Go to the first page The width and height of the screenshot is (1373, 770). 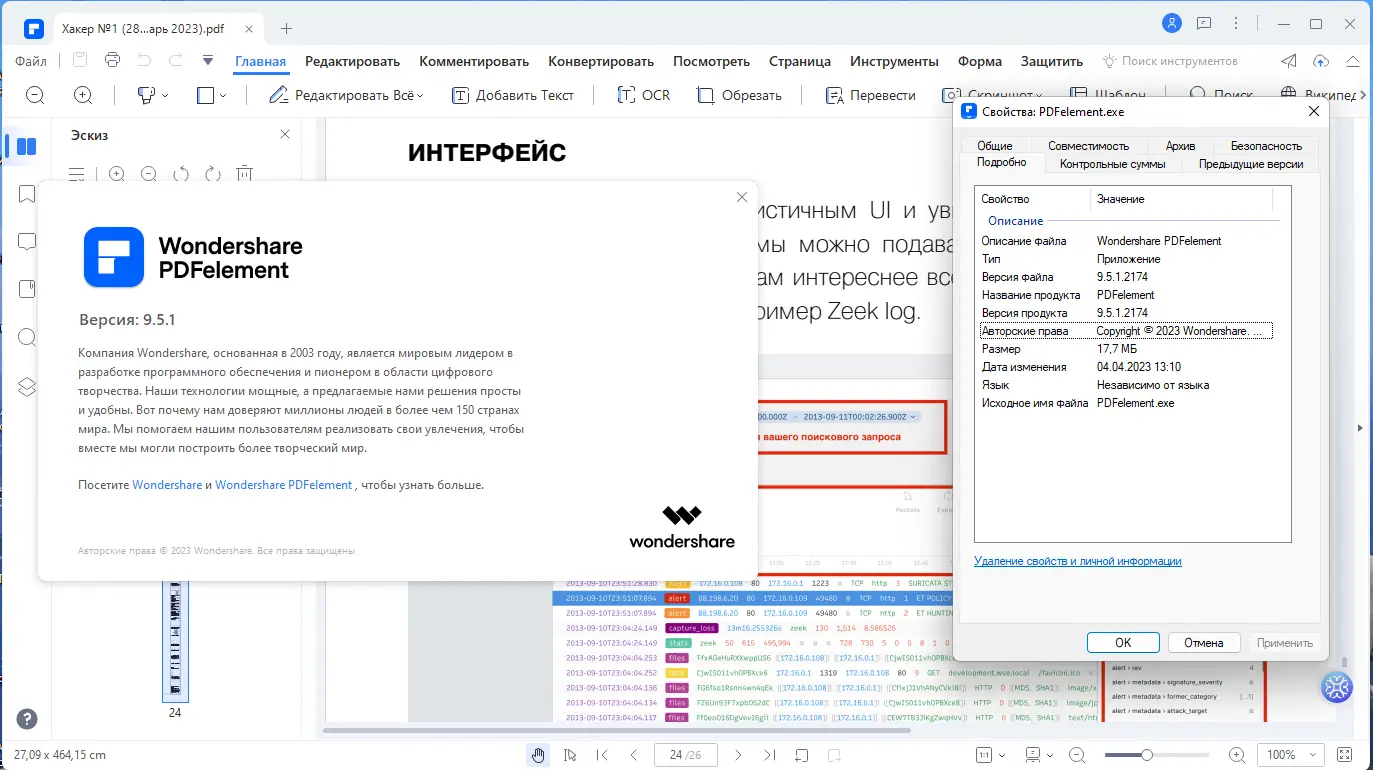602,755
